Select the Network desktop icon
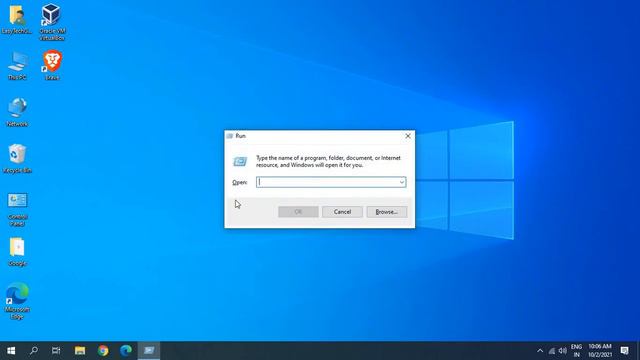 tap(17, 112)
